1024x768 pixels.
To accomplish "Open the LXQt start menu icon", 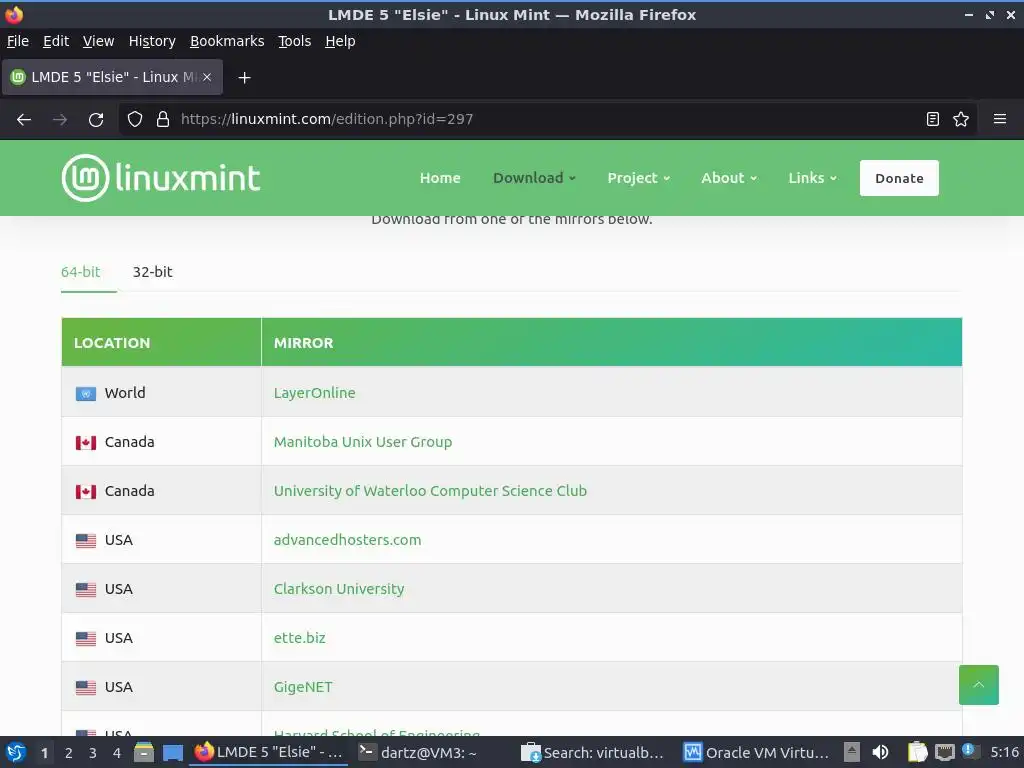I will [16, 752].
